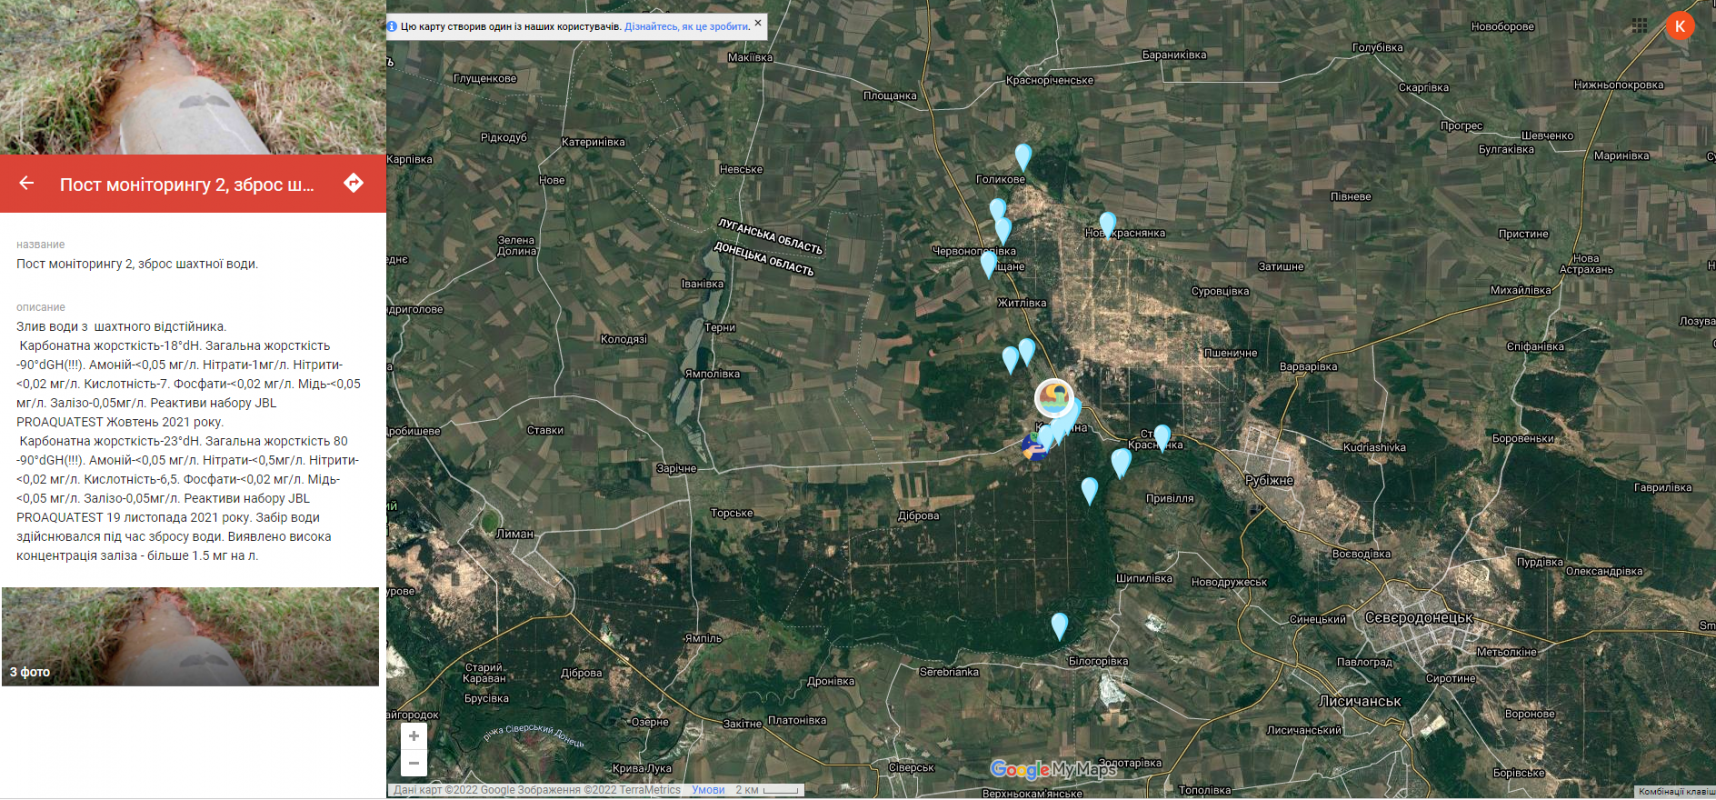
Task: Click the info icon in notice banner
Action: (392, 27)
